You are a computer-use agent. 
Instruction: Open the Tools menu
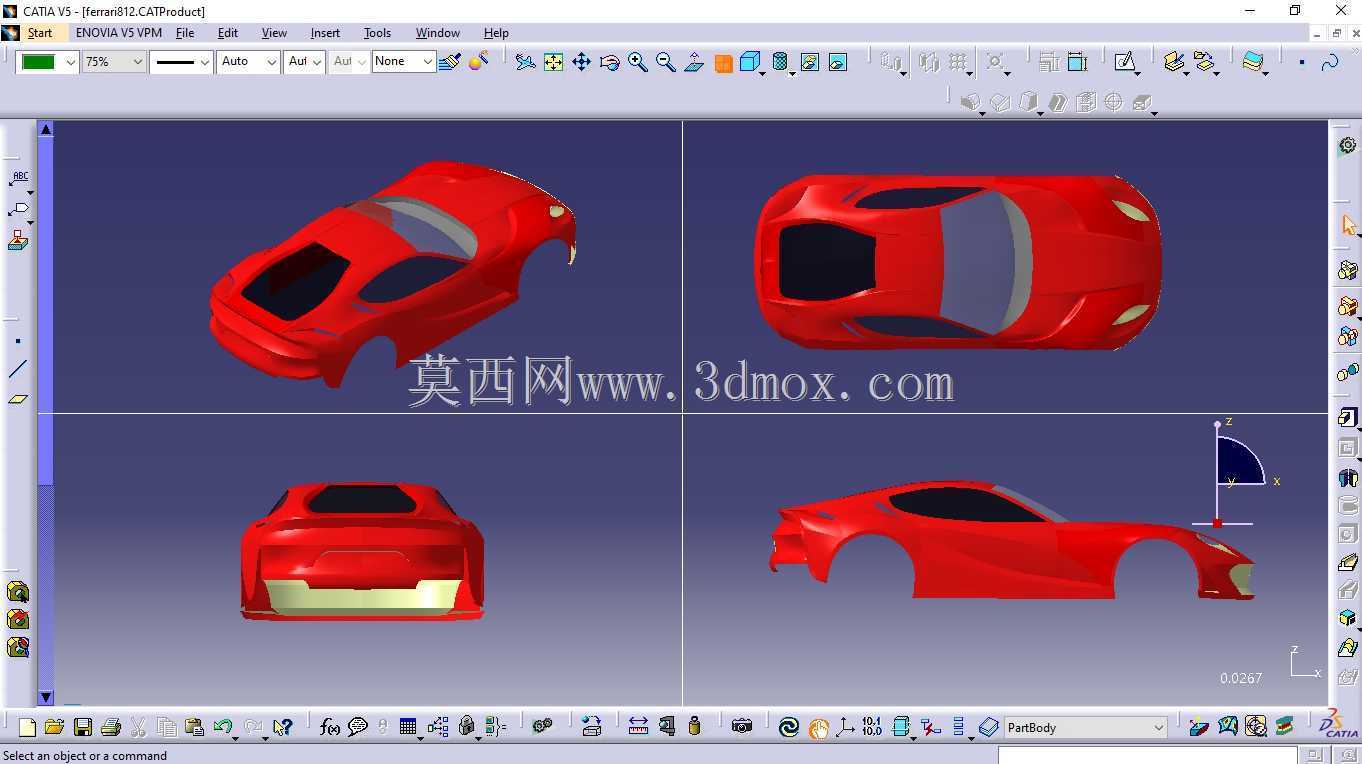pyautogui.click(x=377, y=33)
